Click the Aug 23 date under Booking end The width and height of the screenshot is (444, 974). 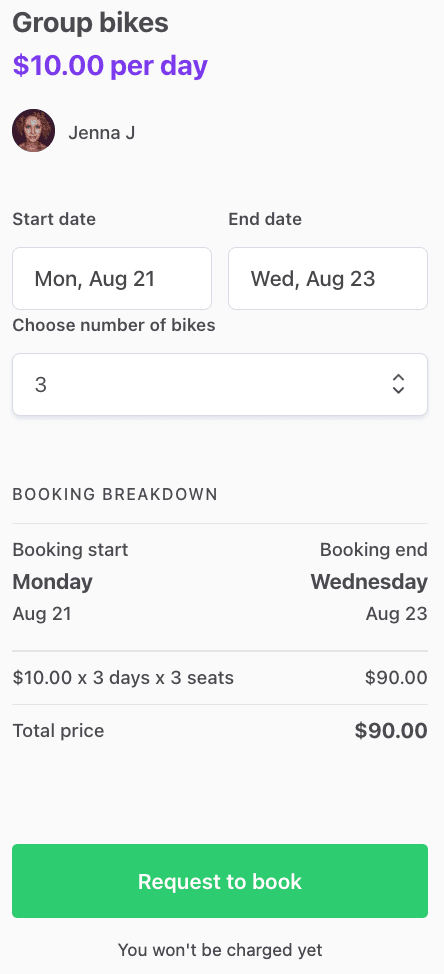[x=397, y=614]
